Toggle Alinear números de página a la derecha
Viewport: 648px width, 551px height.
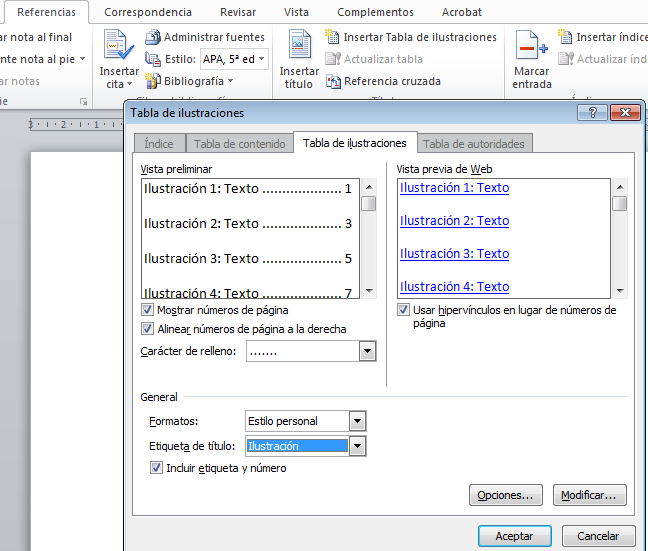[147, 329]
